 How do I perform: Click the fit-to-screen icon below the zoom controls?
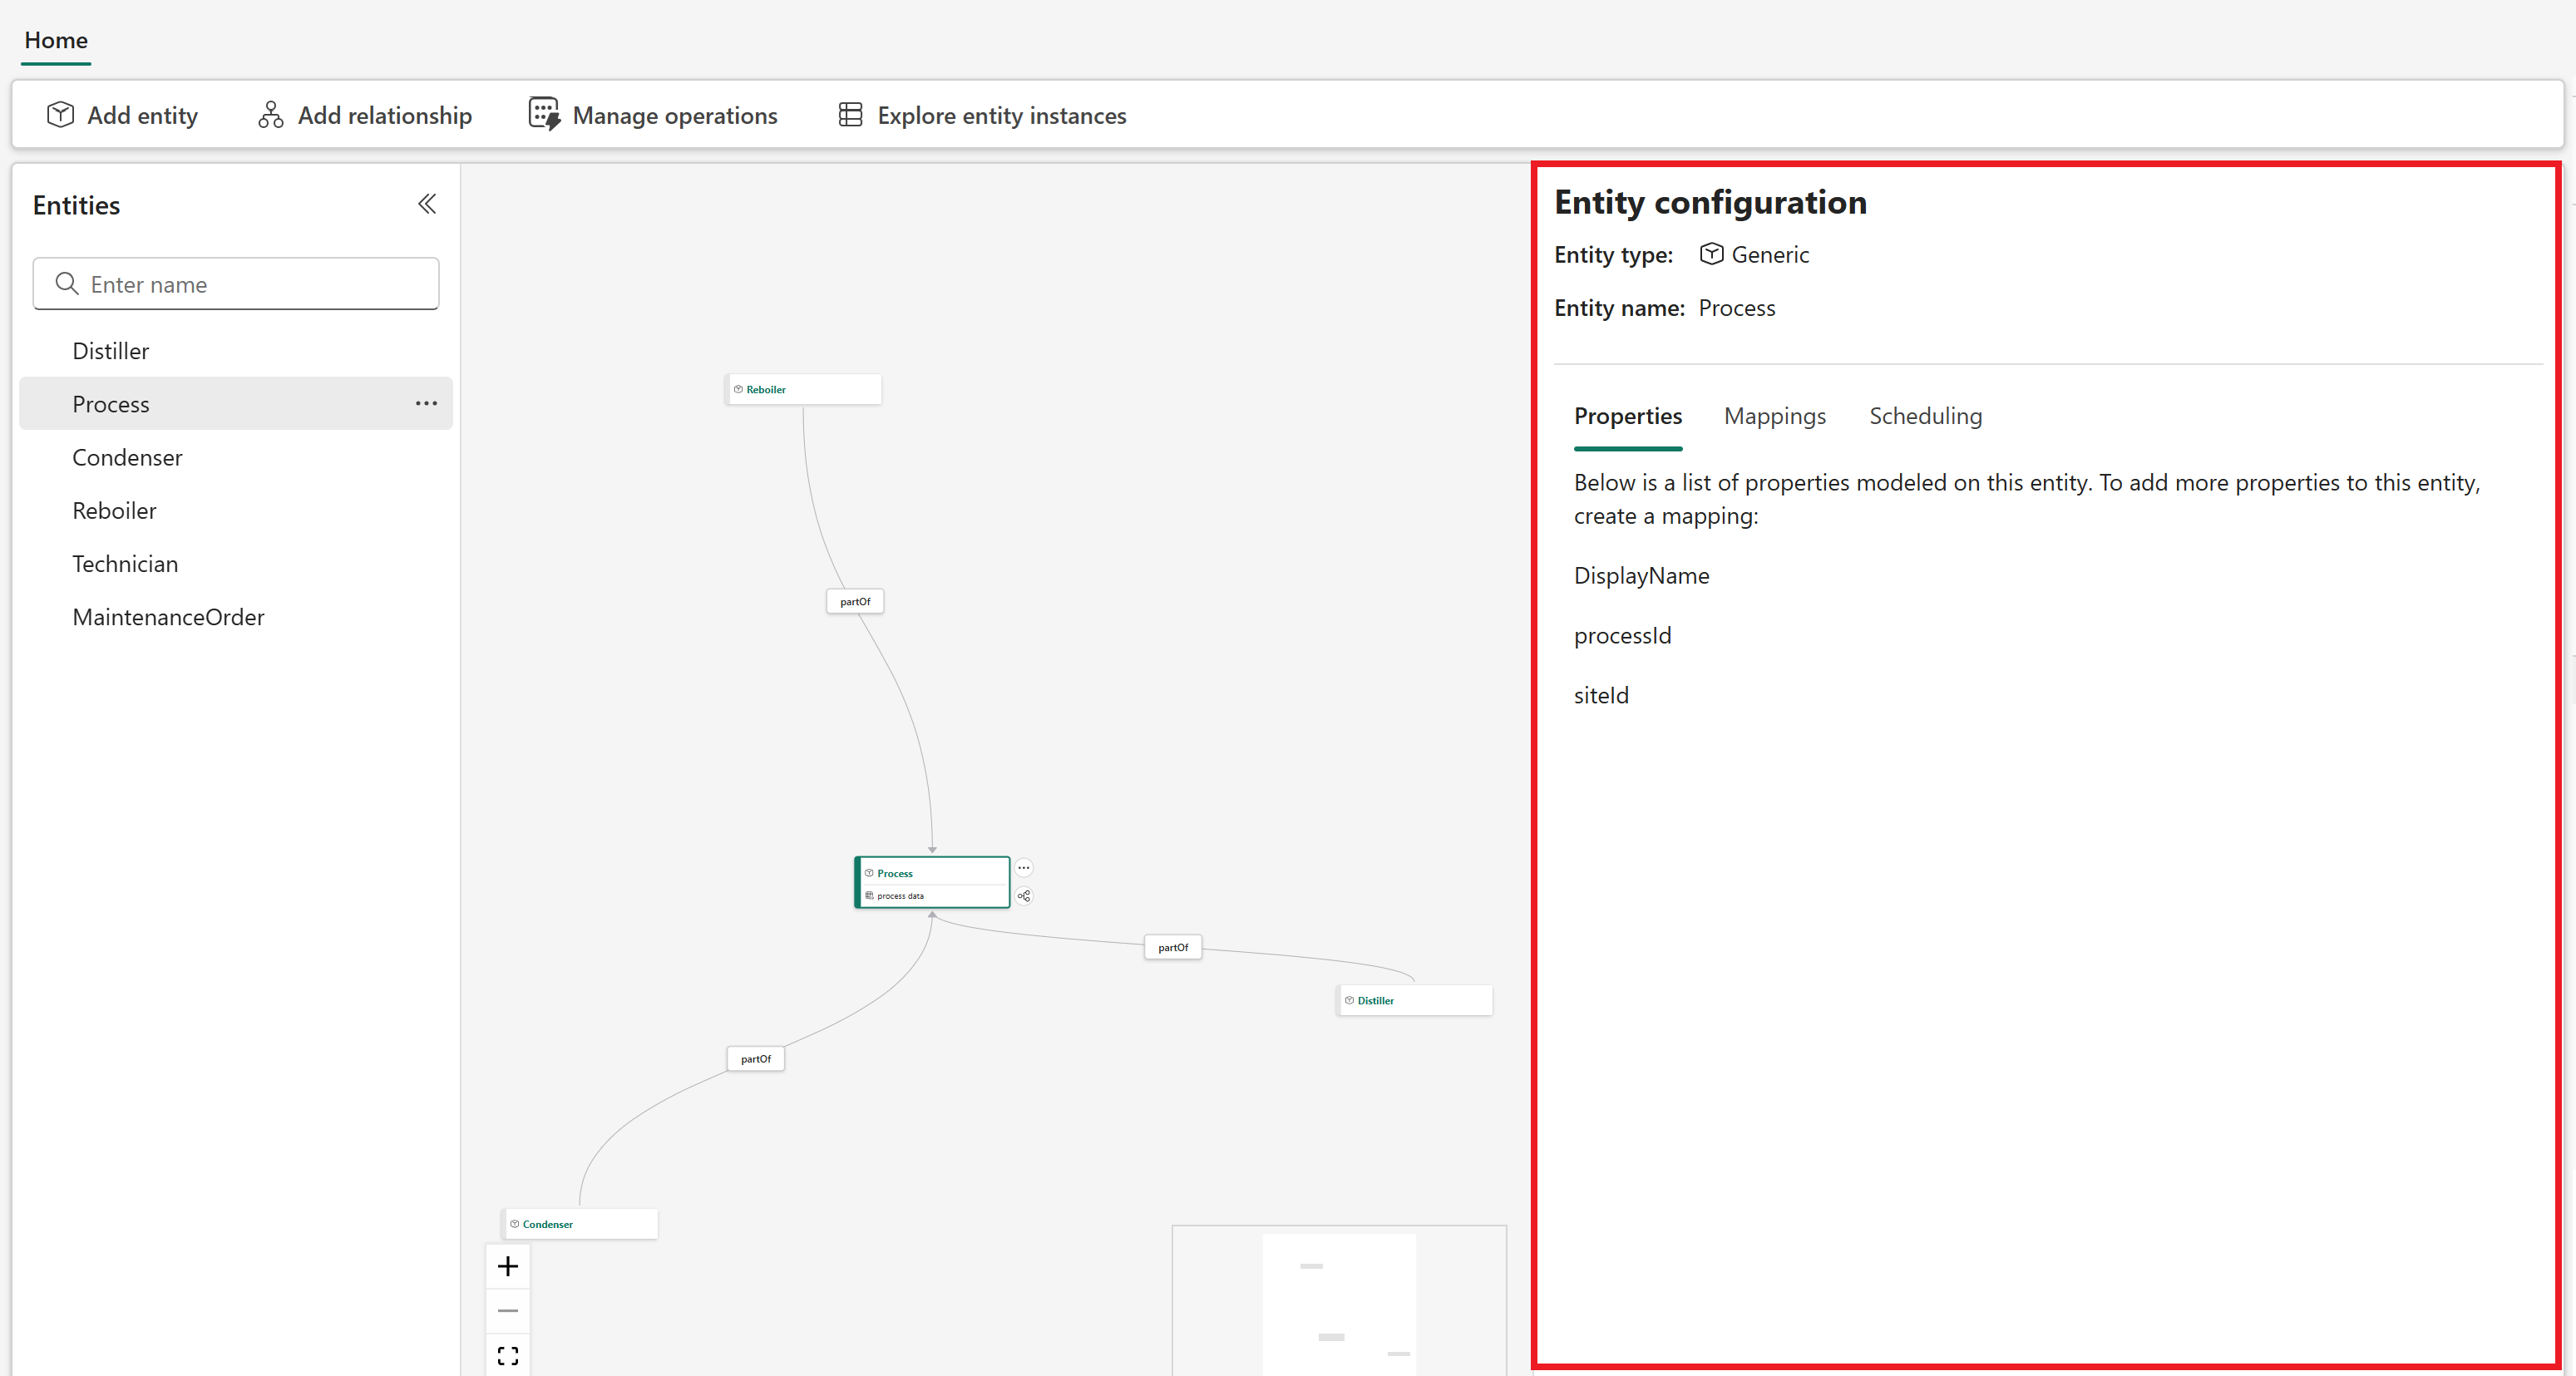click(x=508, y=1355)
